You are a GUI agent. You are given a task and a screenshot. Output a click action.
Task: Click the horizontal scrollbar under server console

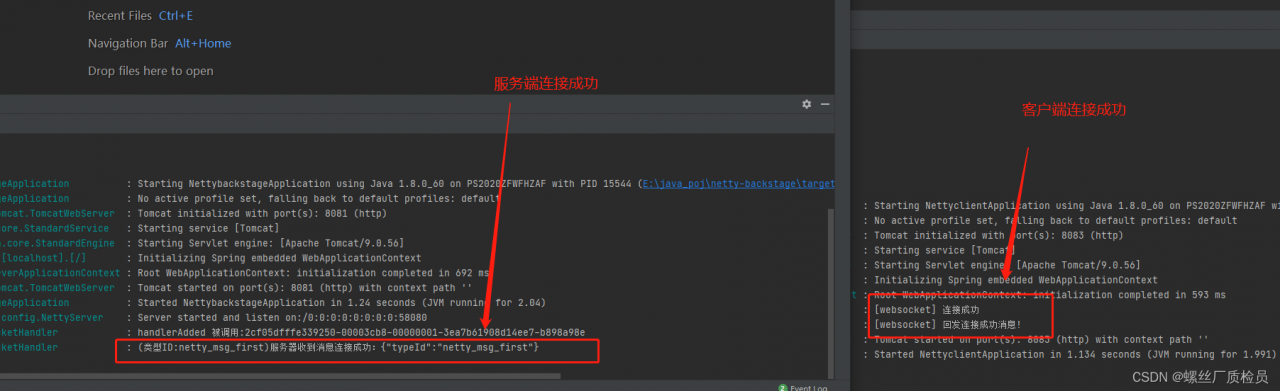coord(280,376)
